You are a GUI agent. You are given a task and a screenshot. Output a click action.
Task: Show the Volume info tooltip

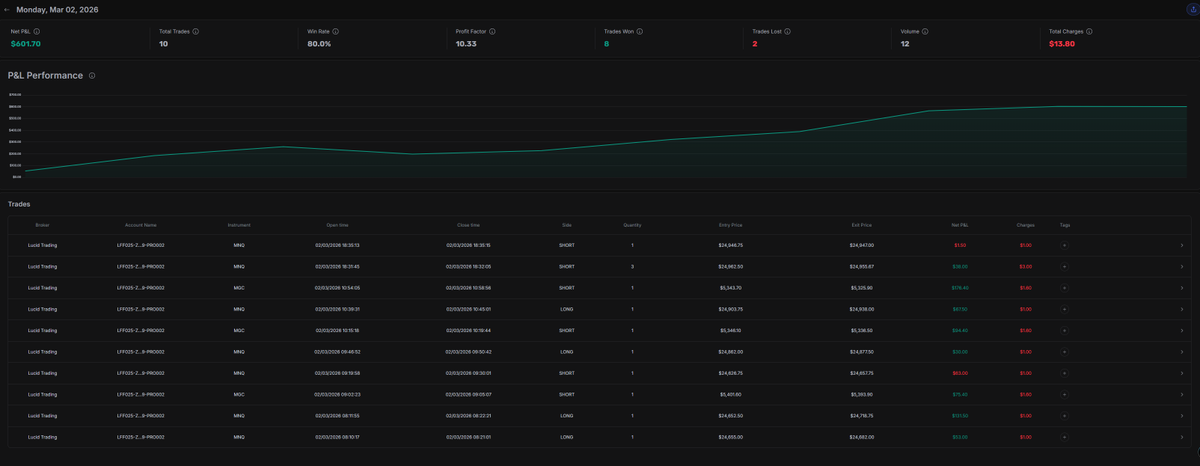click(925, 31)
